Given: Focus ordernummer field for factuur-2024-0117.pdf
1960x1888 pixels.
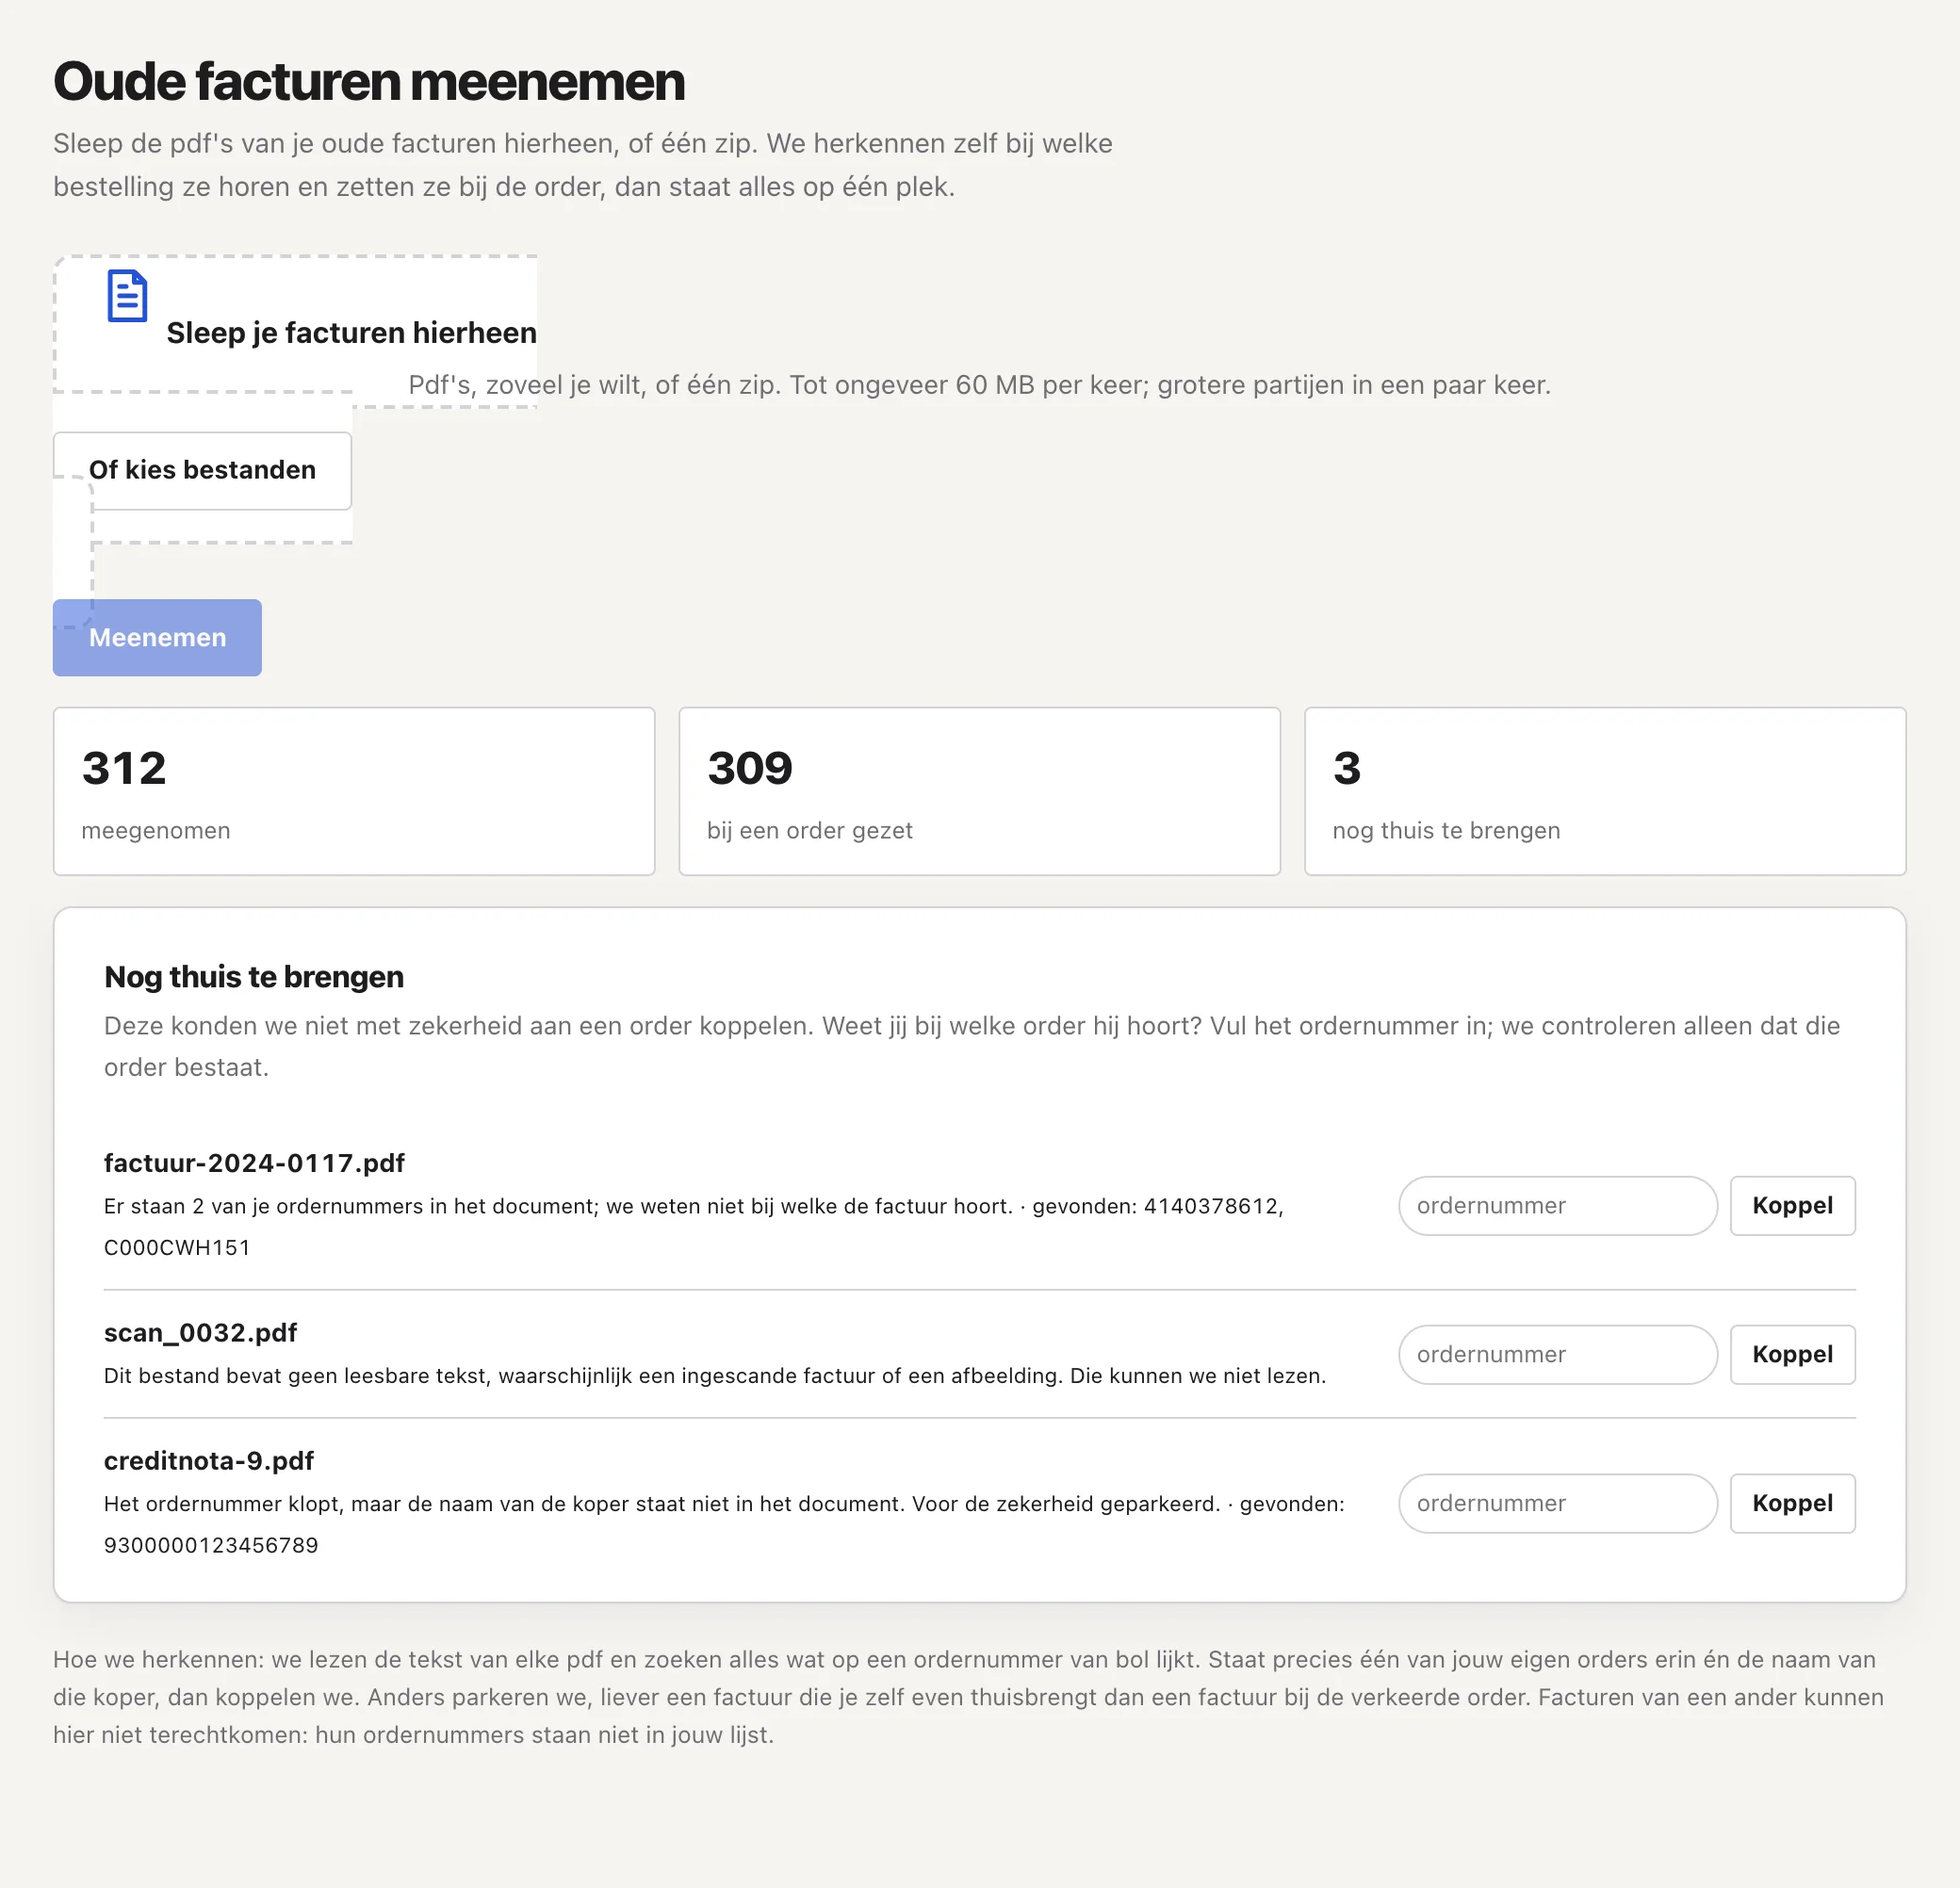Looking at the screenshot, I should tap(1557, 1205).
